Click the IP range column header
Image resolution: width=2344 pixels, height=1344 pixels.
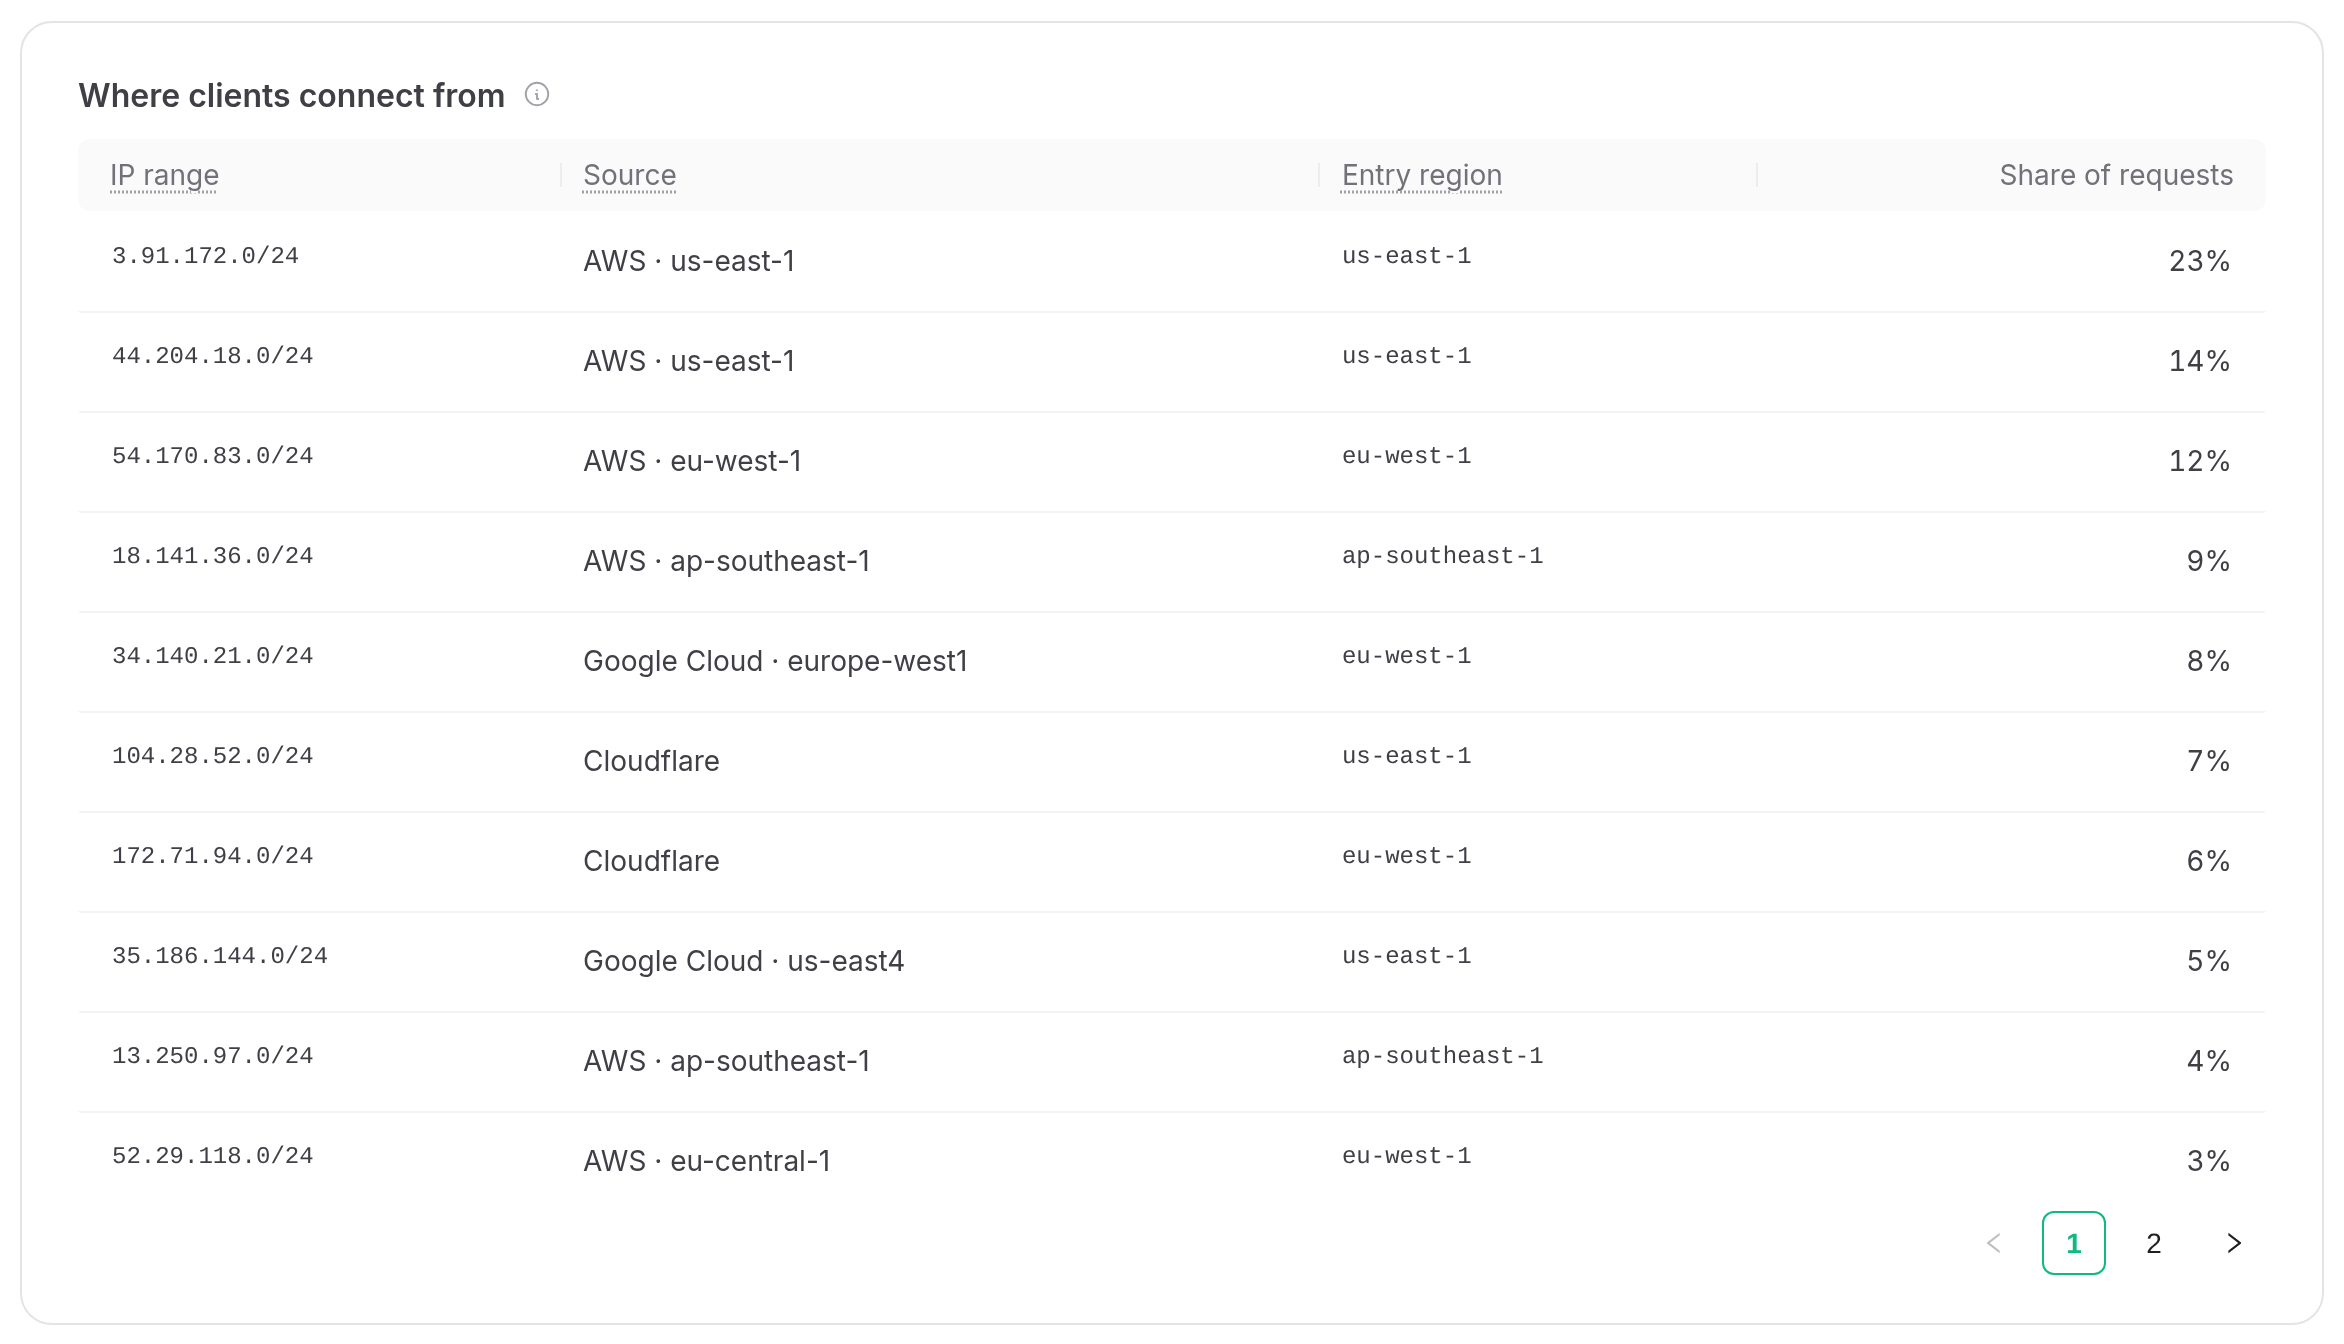(164, 175)
